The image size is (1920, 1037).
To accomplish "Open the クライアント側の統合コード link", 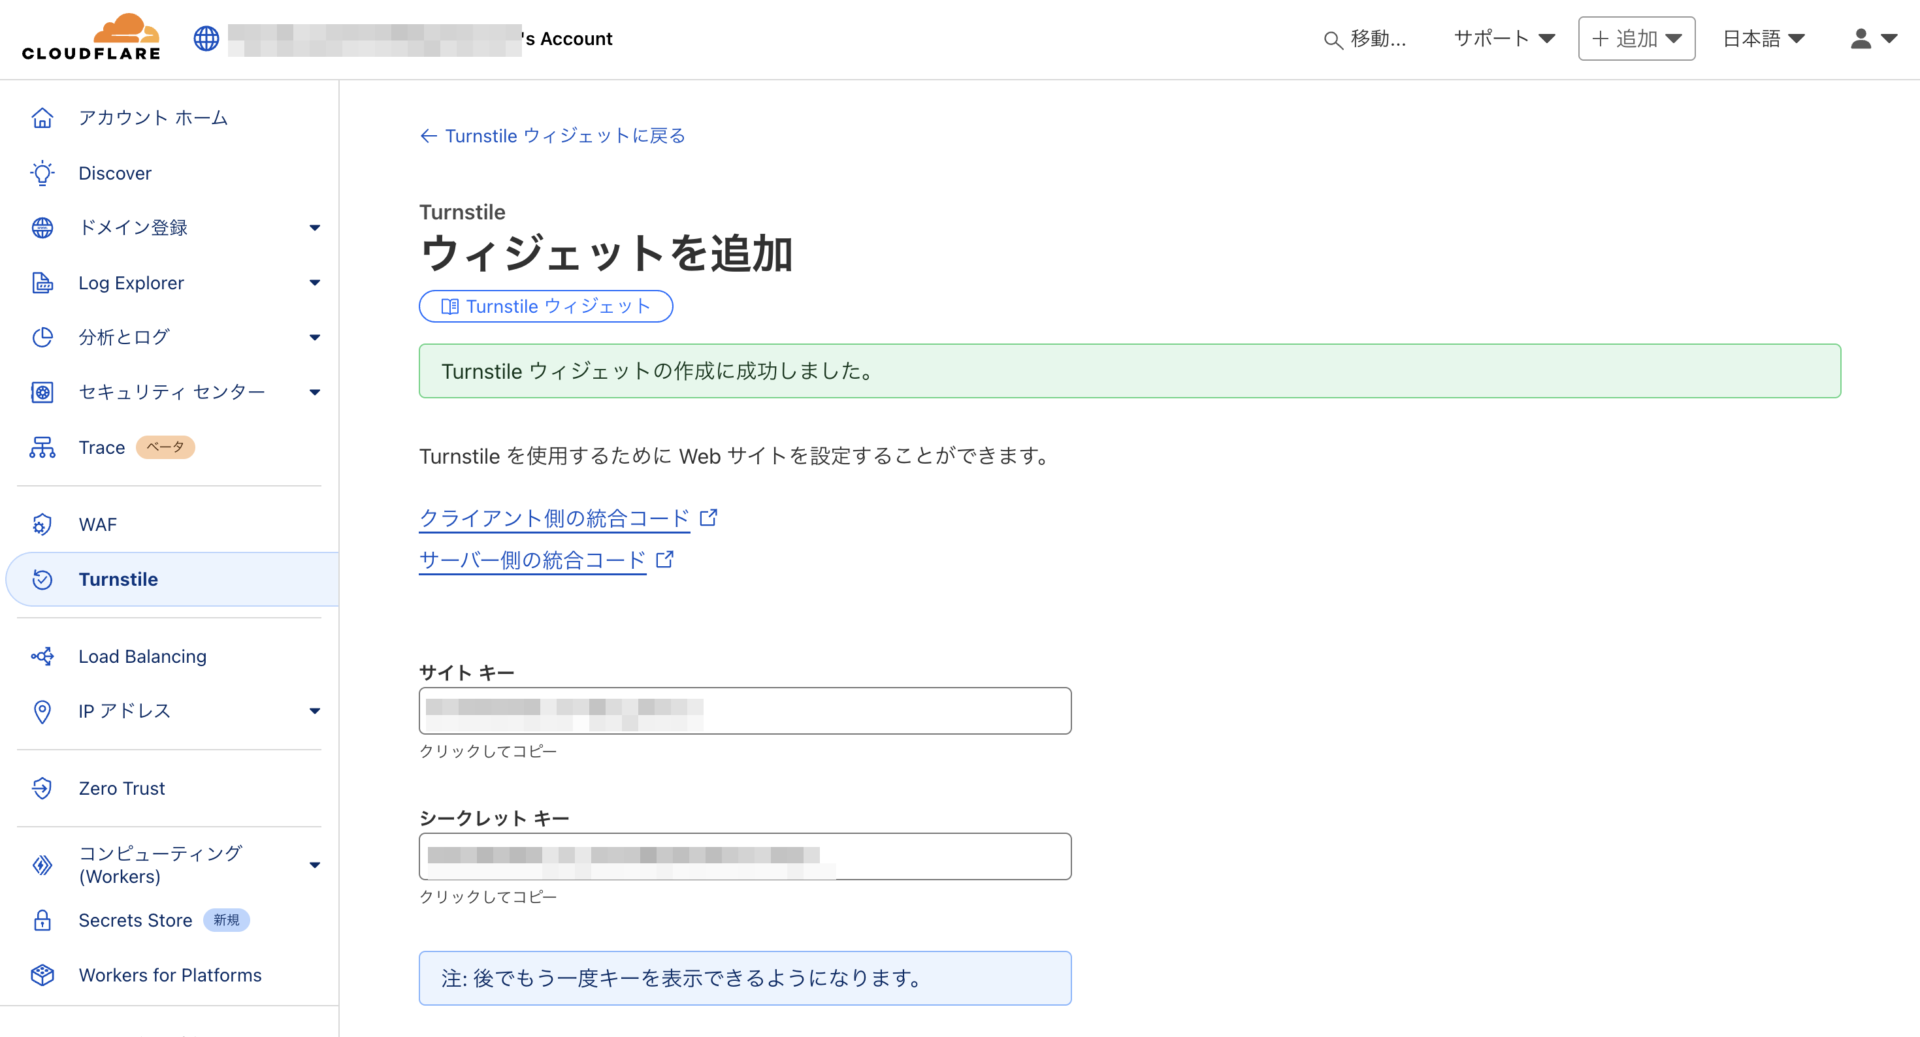I will 555,518.
